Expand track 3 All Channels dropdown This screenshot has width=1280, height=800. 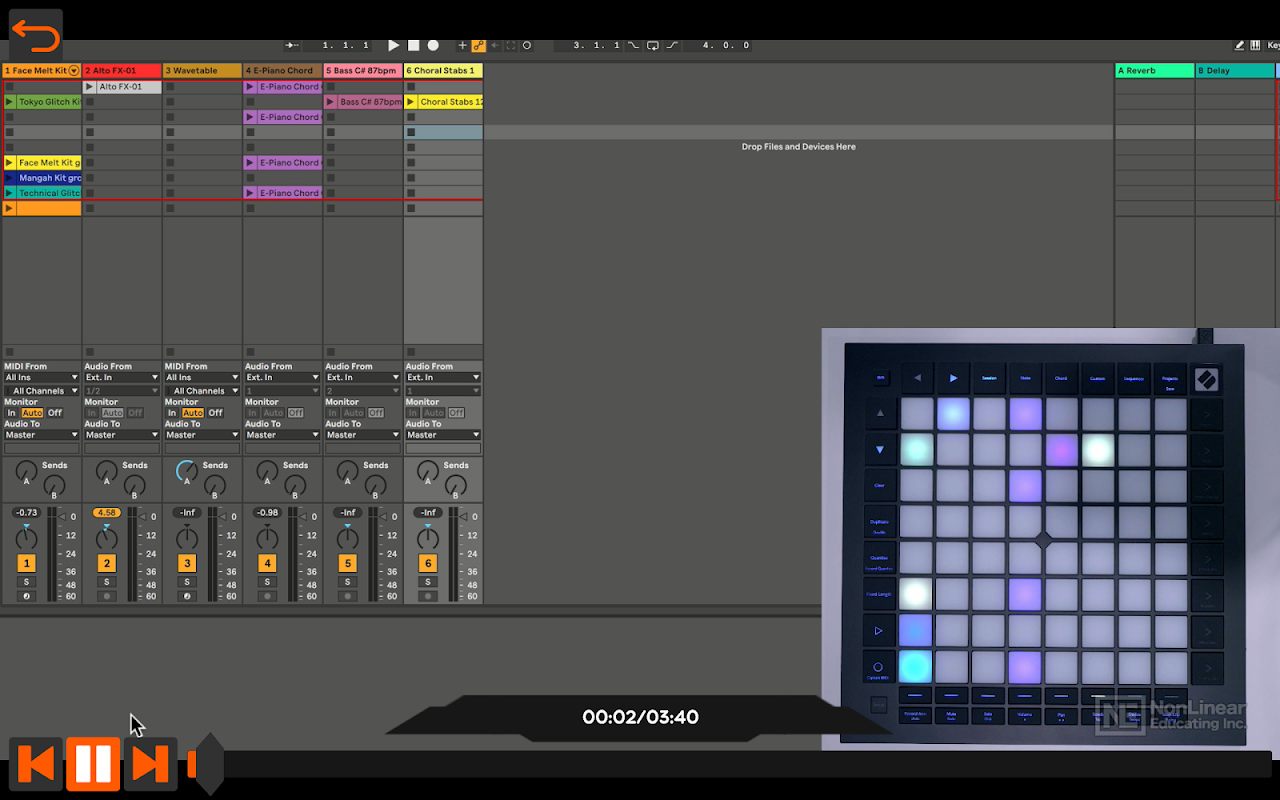point(202,391)
